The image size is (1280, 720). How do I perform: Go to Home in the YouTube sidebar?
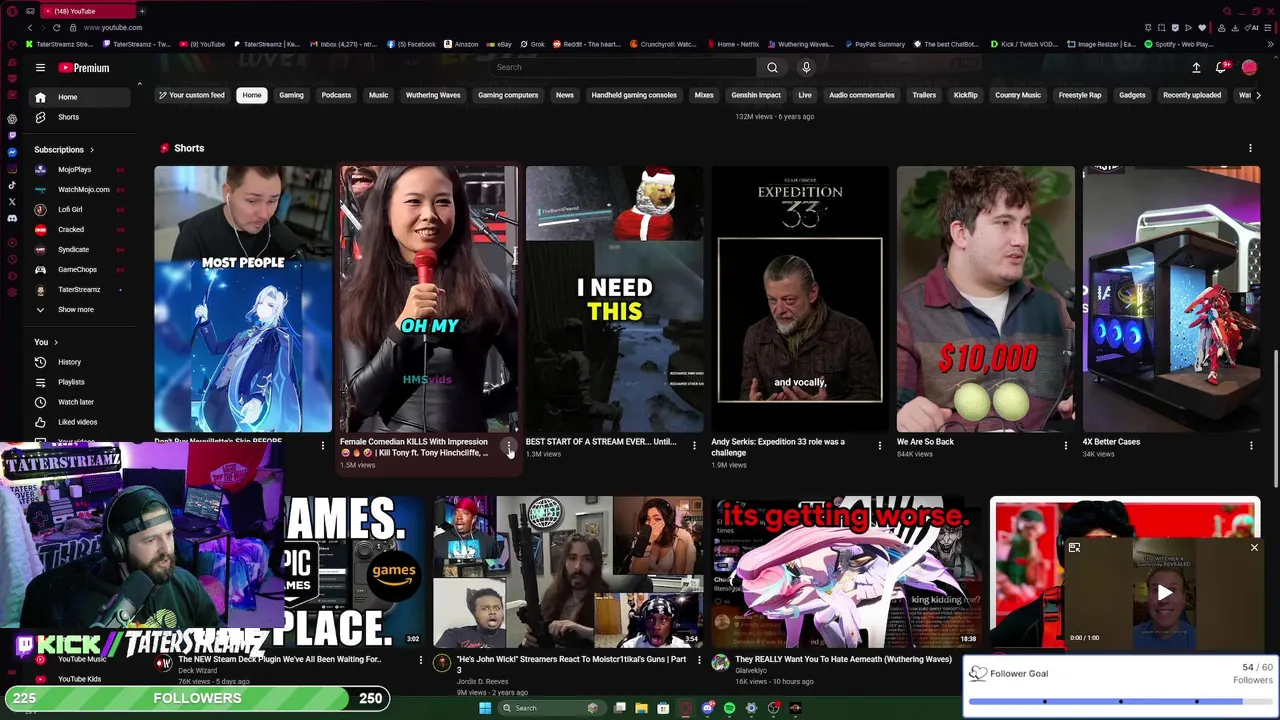[81, 97]
